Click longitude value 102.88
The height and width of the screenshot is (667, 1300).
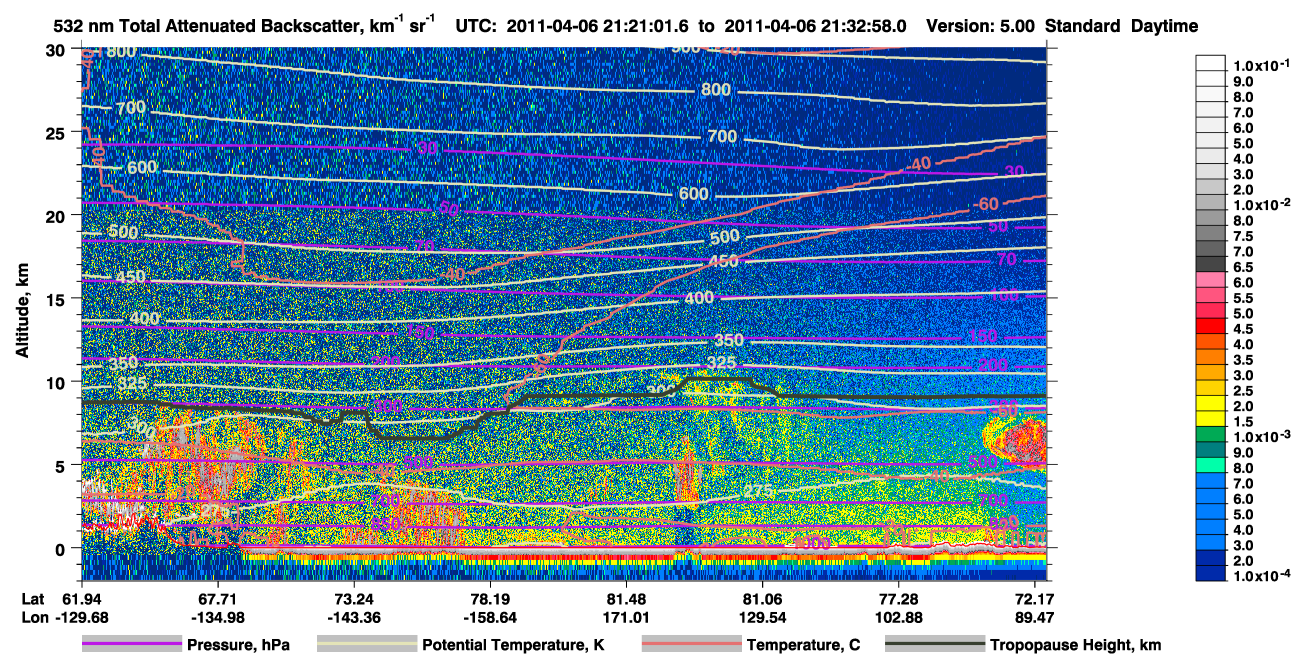[x=899, y=617]
